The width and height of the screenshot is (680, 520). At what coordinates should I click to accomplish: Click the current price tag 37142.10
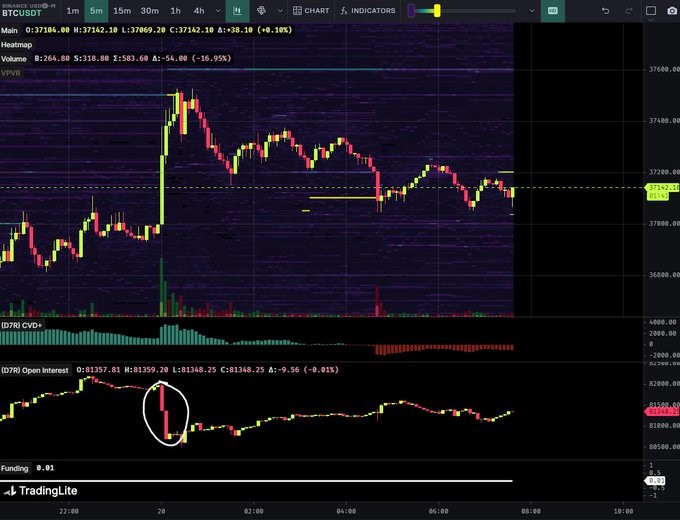tap(662, 187)
